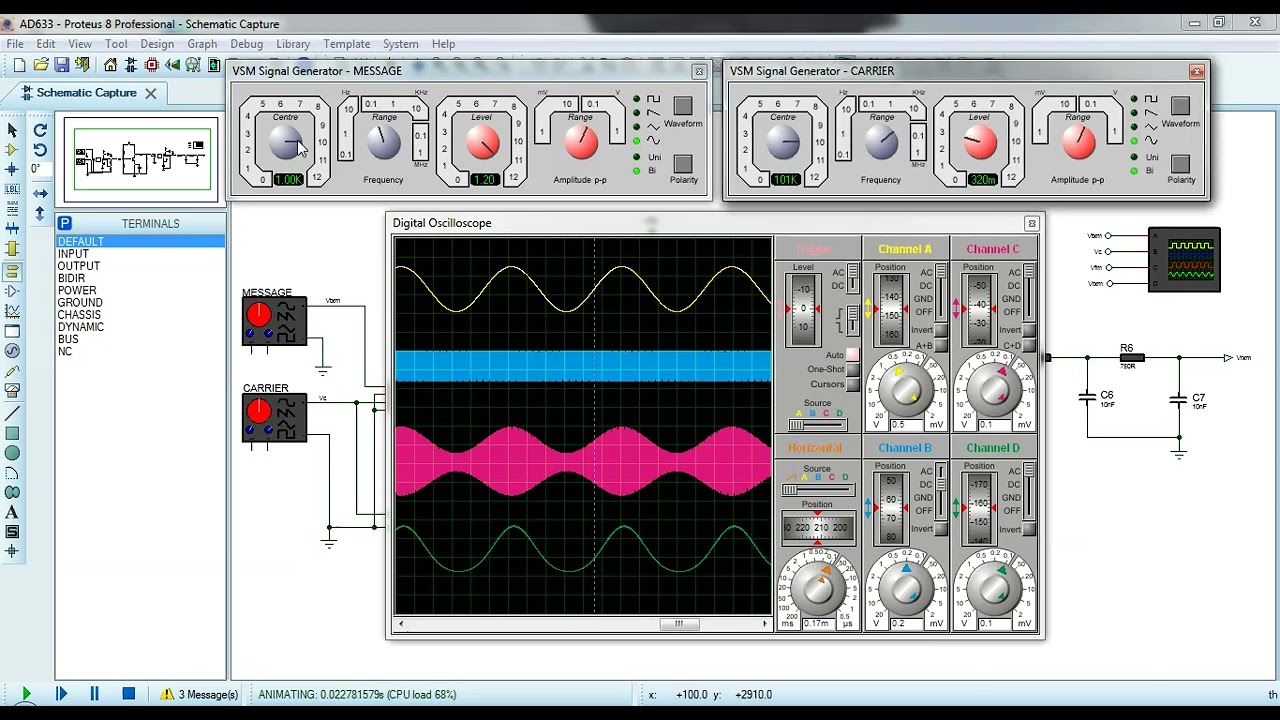This screenshot has width=1280, height=720.
Task: Open the File menu
Action: point(15,44)
